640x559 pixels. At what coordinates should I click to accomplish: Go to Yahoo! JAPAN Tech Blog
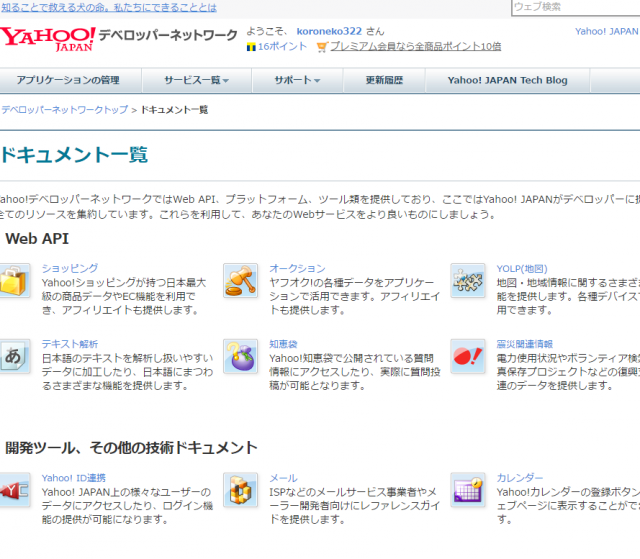click(507, 80)
